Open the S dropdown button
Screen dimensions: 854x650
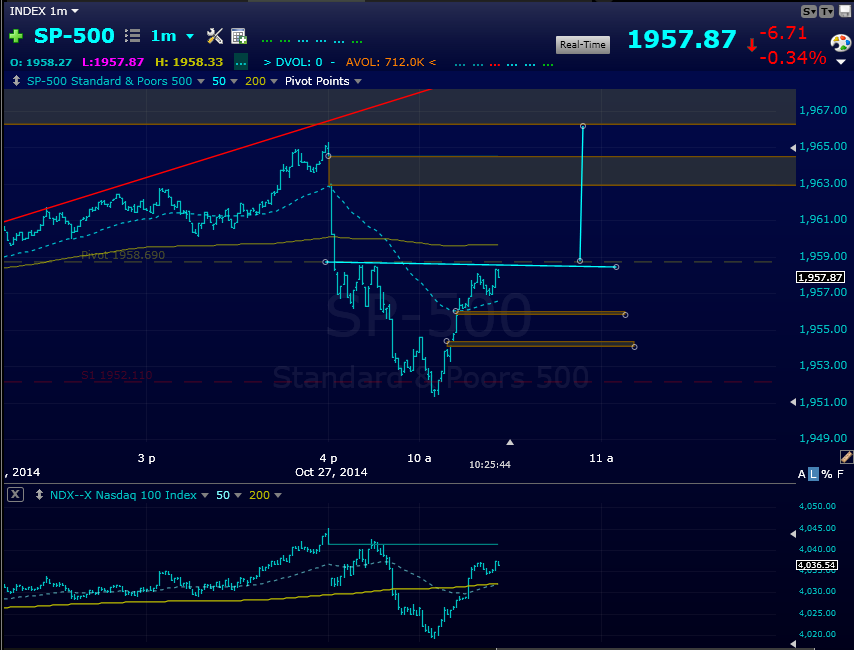click(809, 11)
